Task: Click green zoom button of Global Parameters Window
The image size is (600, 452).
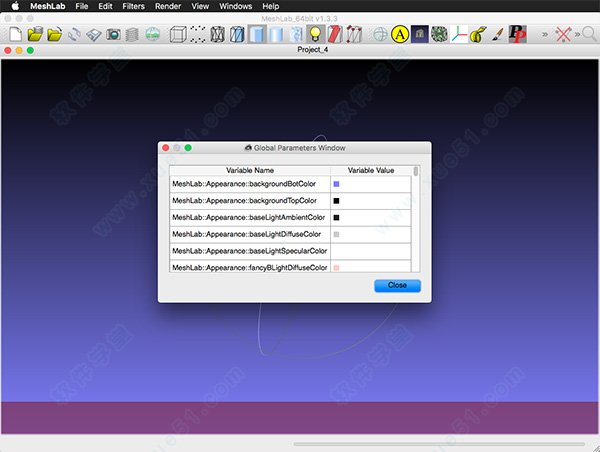Action: pyautogui.click(x=188, y=148)
